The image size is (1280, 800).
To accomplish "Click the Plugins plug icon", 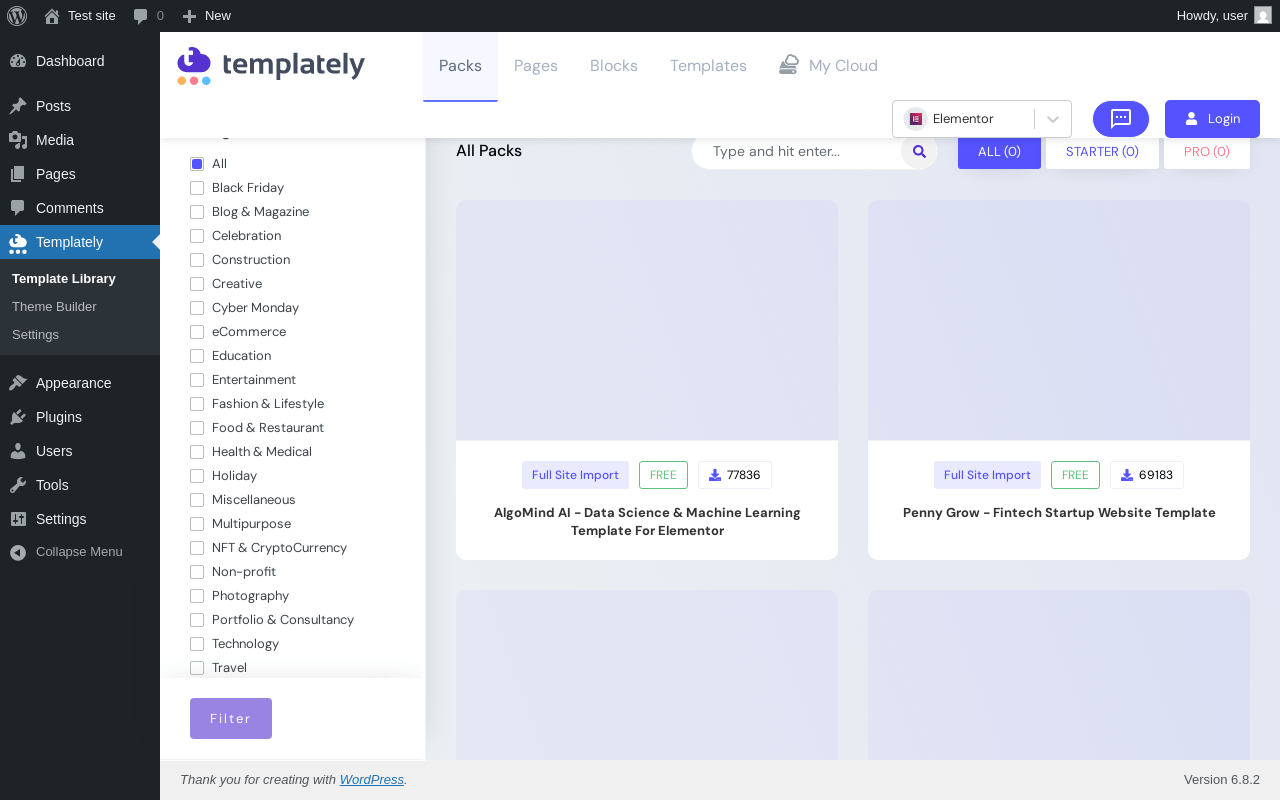I will (18, 417).
